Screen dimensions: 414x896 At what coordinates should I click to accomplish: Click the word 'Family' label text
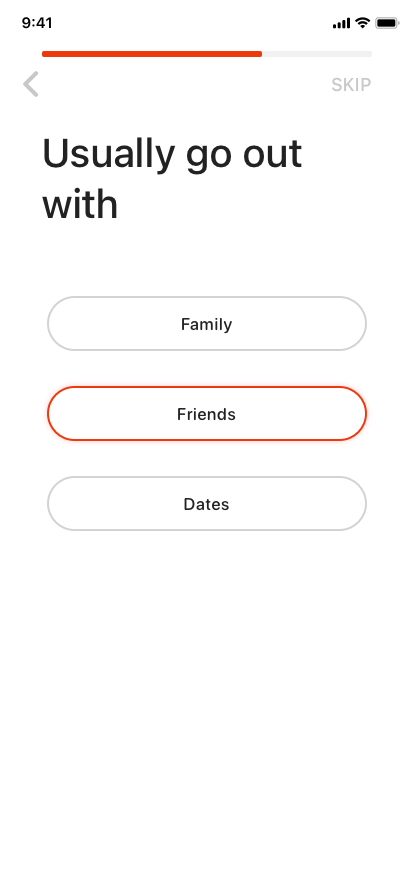click(206, 325)
